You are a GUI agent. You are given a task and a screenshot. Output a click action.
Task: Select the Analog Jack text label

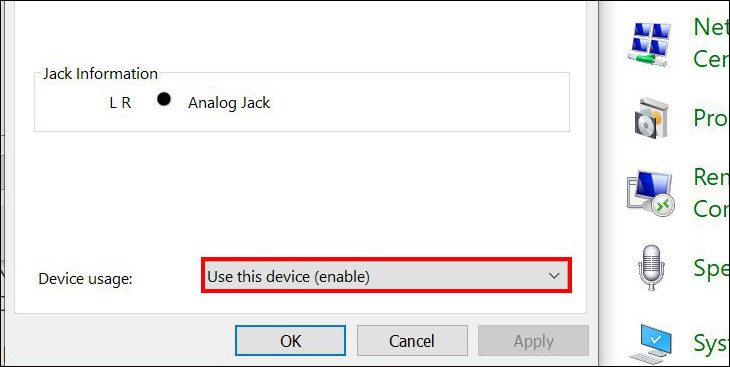point(229,103)
